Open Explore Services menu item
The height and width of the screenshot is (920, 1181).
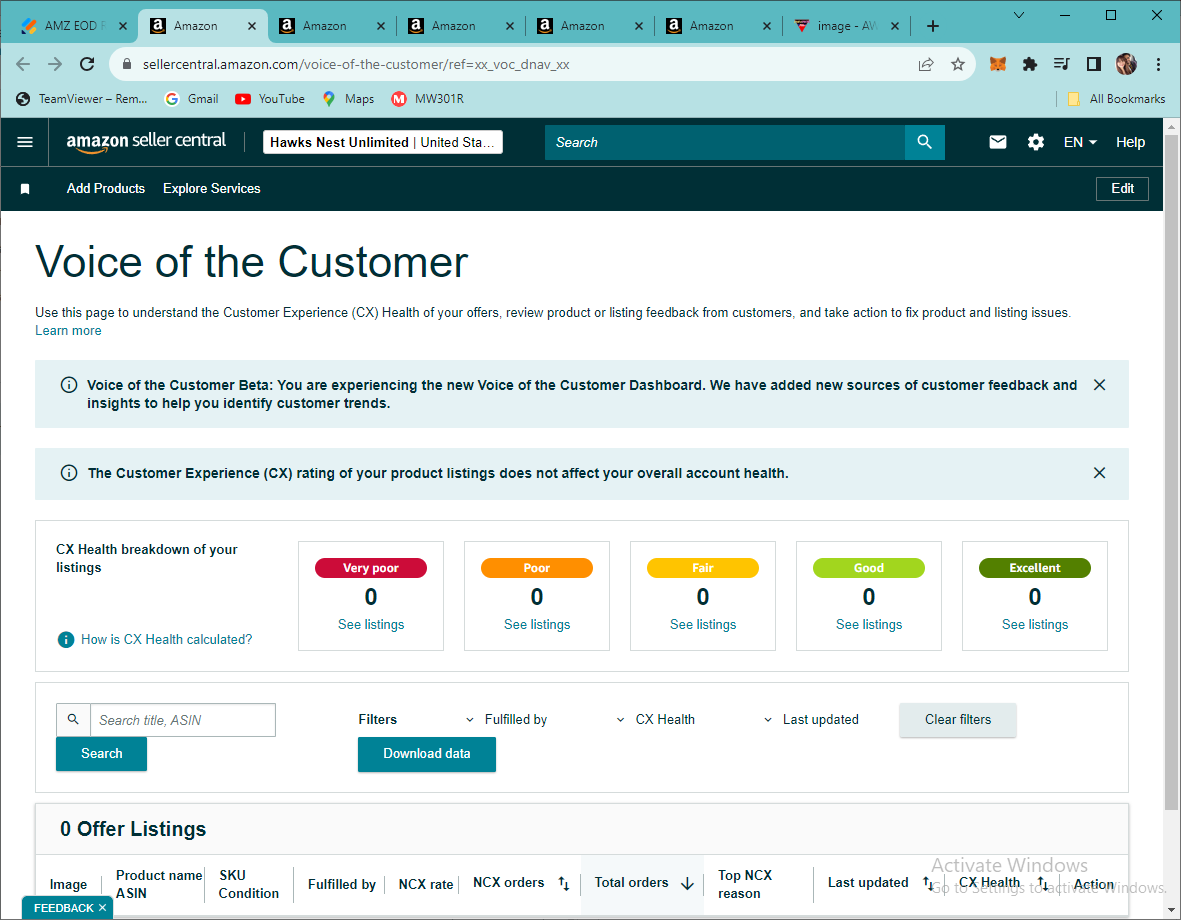[x=212, y=188]
